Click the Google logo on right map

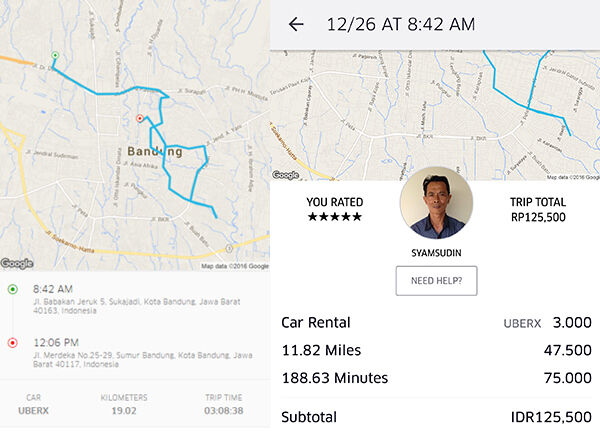tap(286, 174)
